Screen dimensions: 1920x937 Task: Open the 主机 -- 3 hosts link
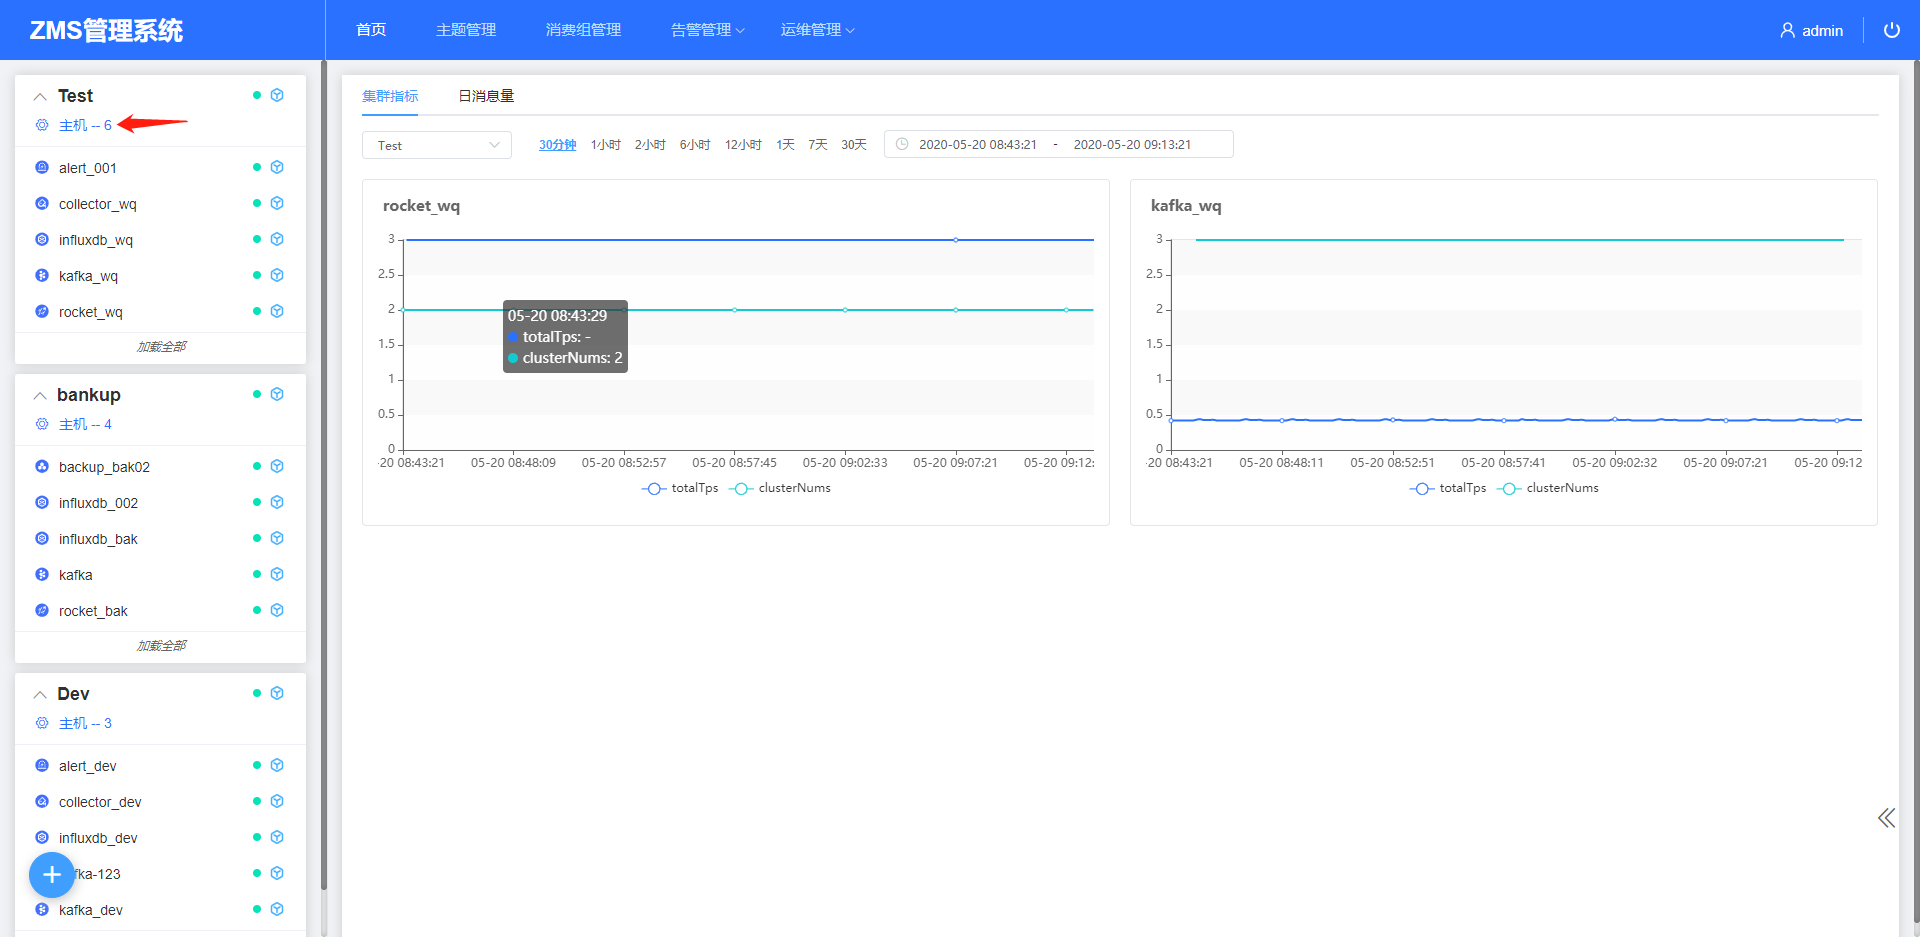pyautogui.click(x=85, y=723)
